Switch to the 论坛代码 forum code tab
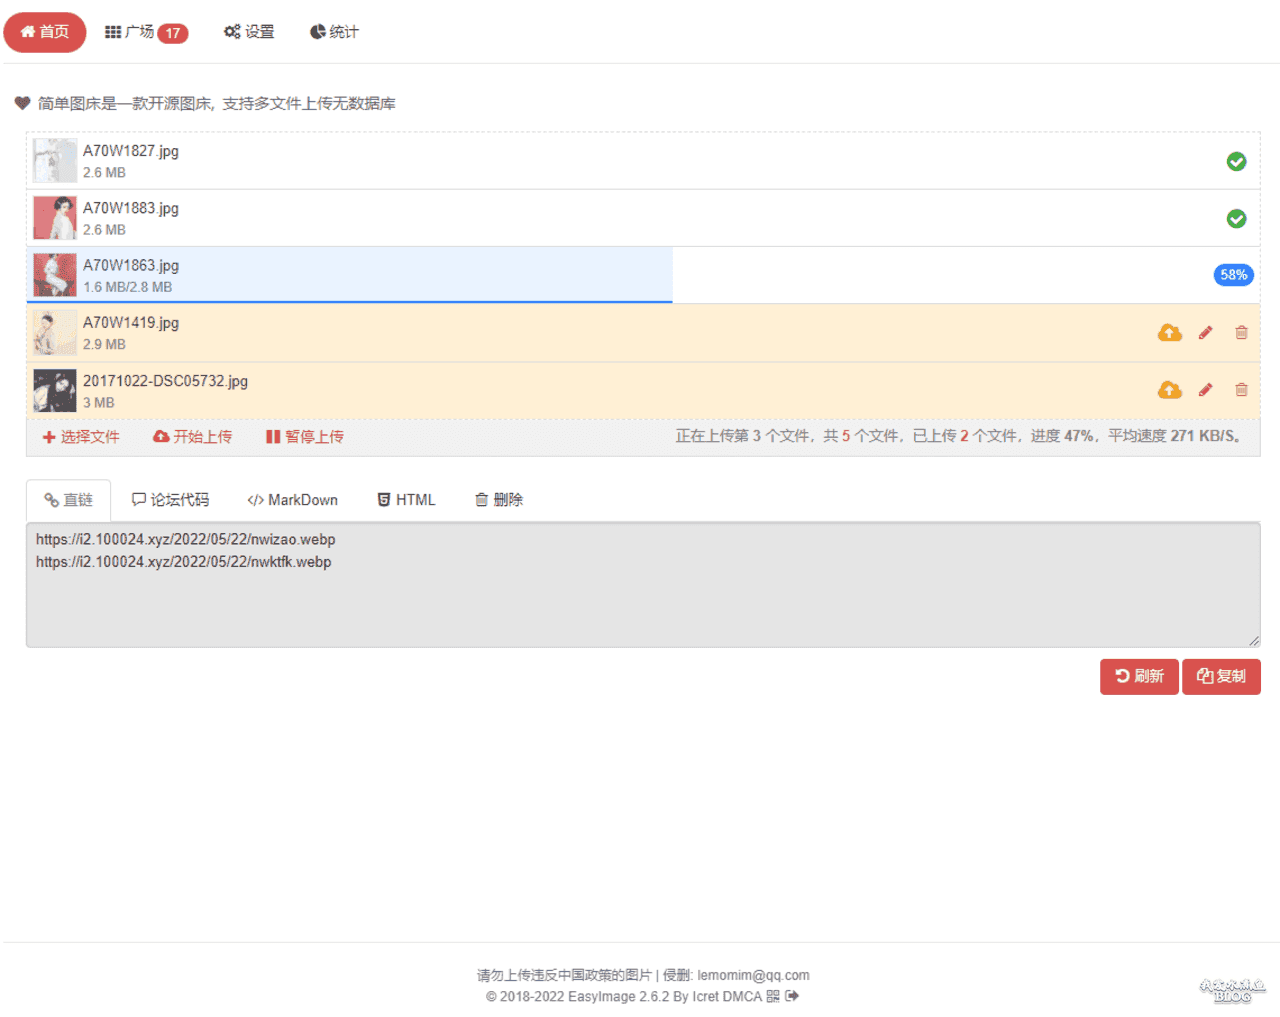 170,500
